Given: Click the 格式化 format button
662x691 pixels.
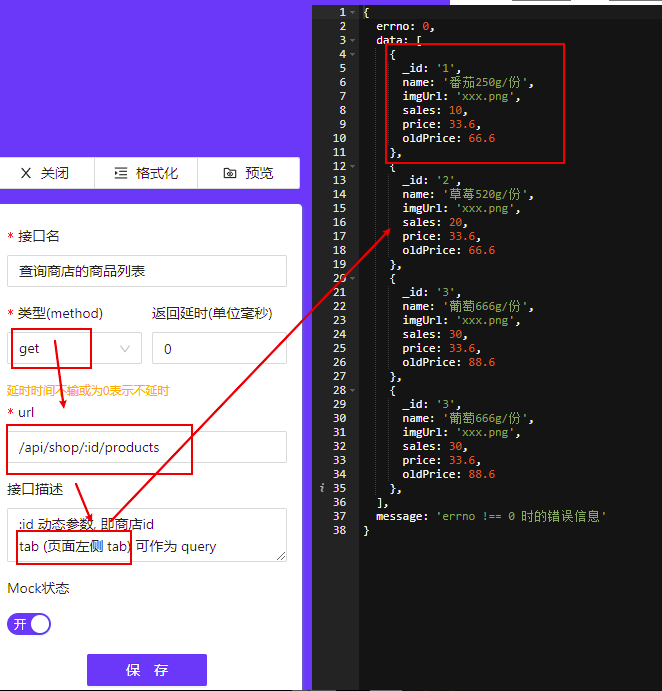Looking at the screenshot, I should click(146, 173).
